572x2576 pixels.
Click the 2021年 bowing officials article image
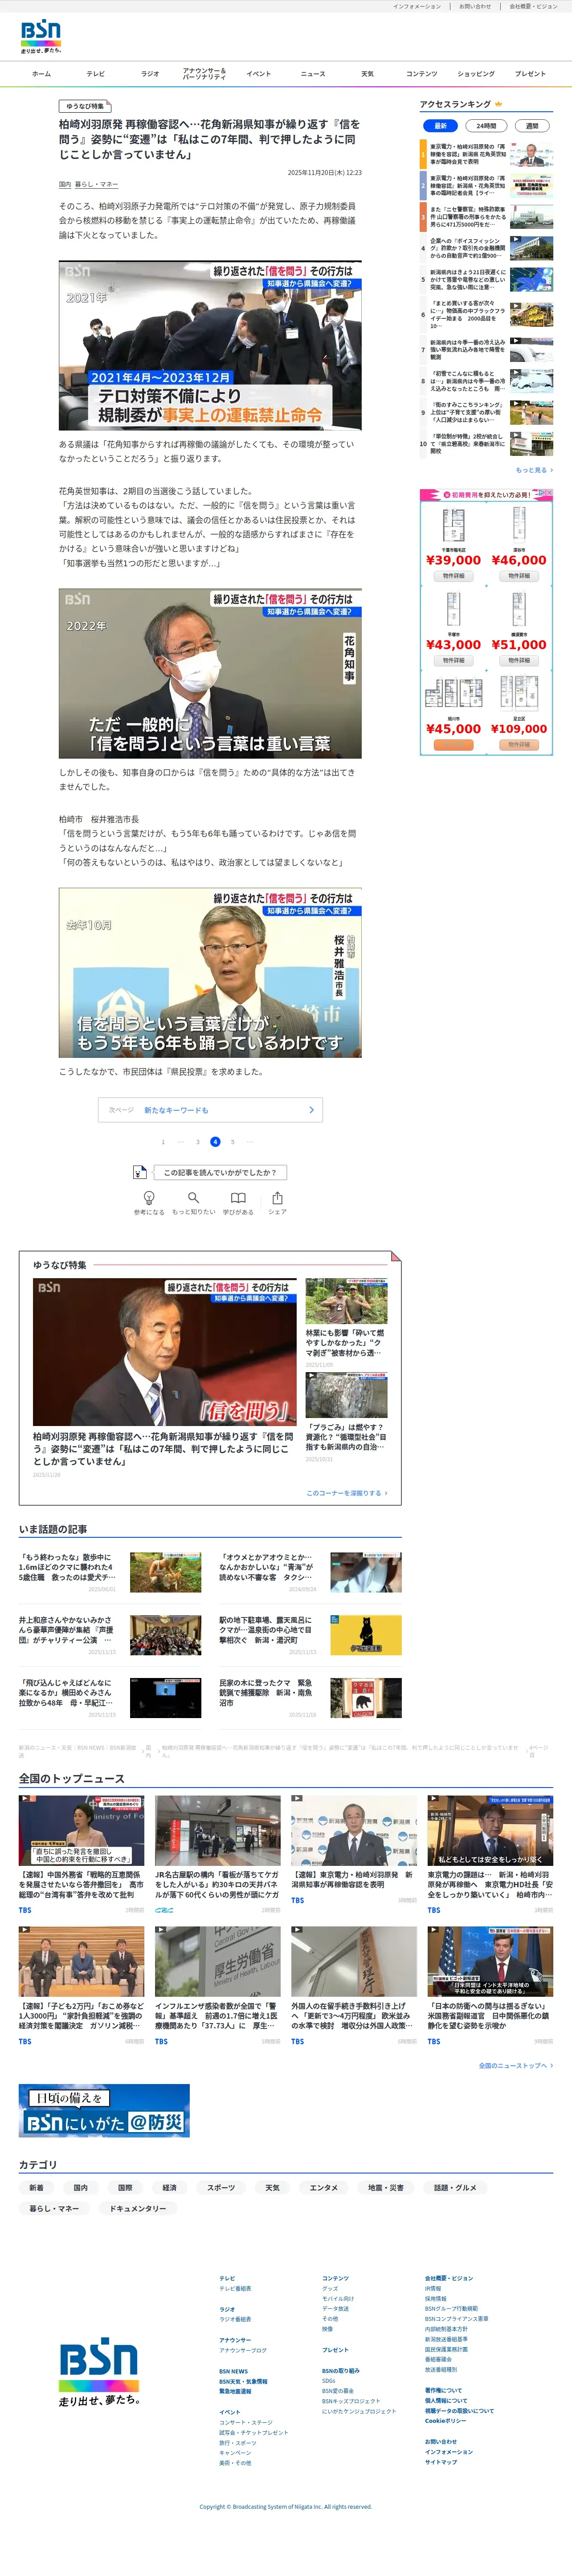tap(210, 346)
